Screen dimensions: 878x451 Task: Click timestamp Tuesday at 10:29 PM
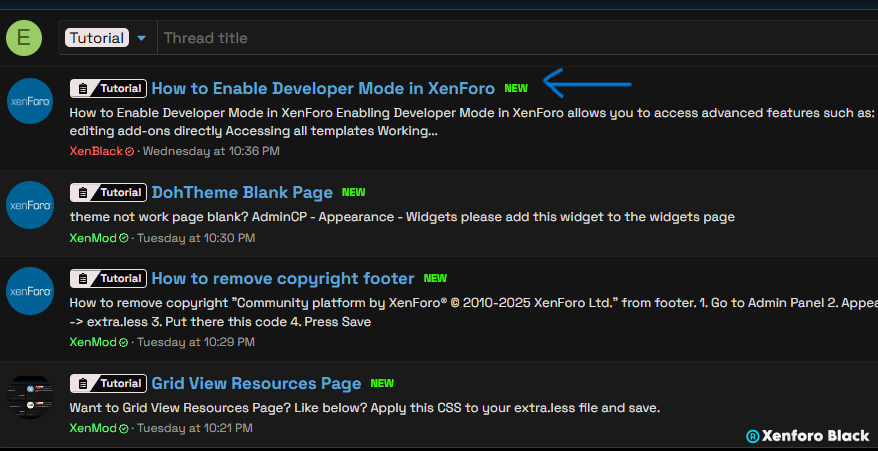pos(196,342)
